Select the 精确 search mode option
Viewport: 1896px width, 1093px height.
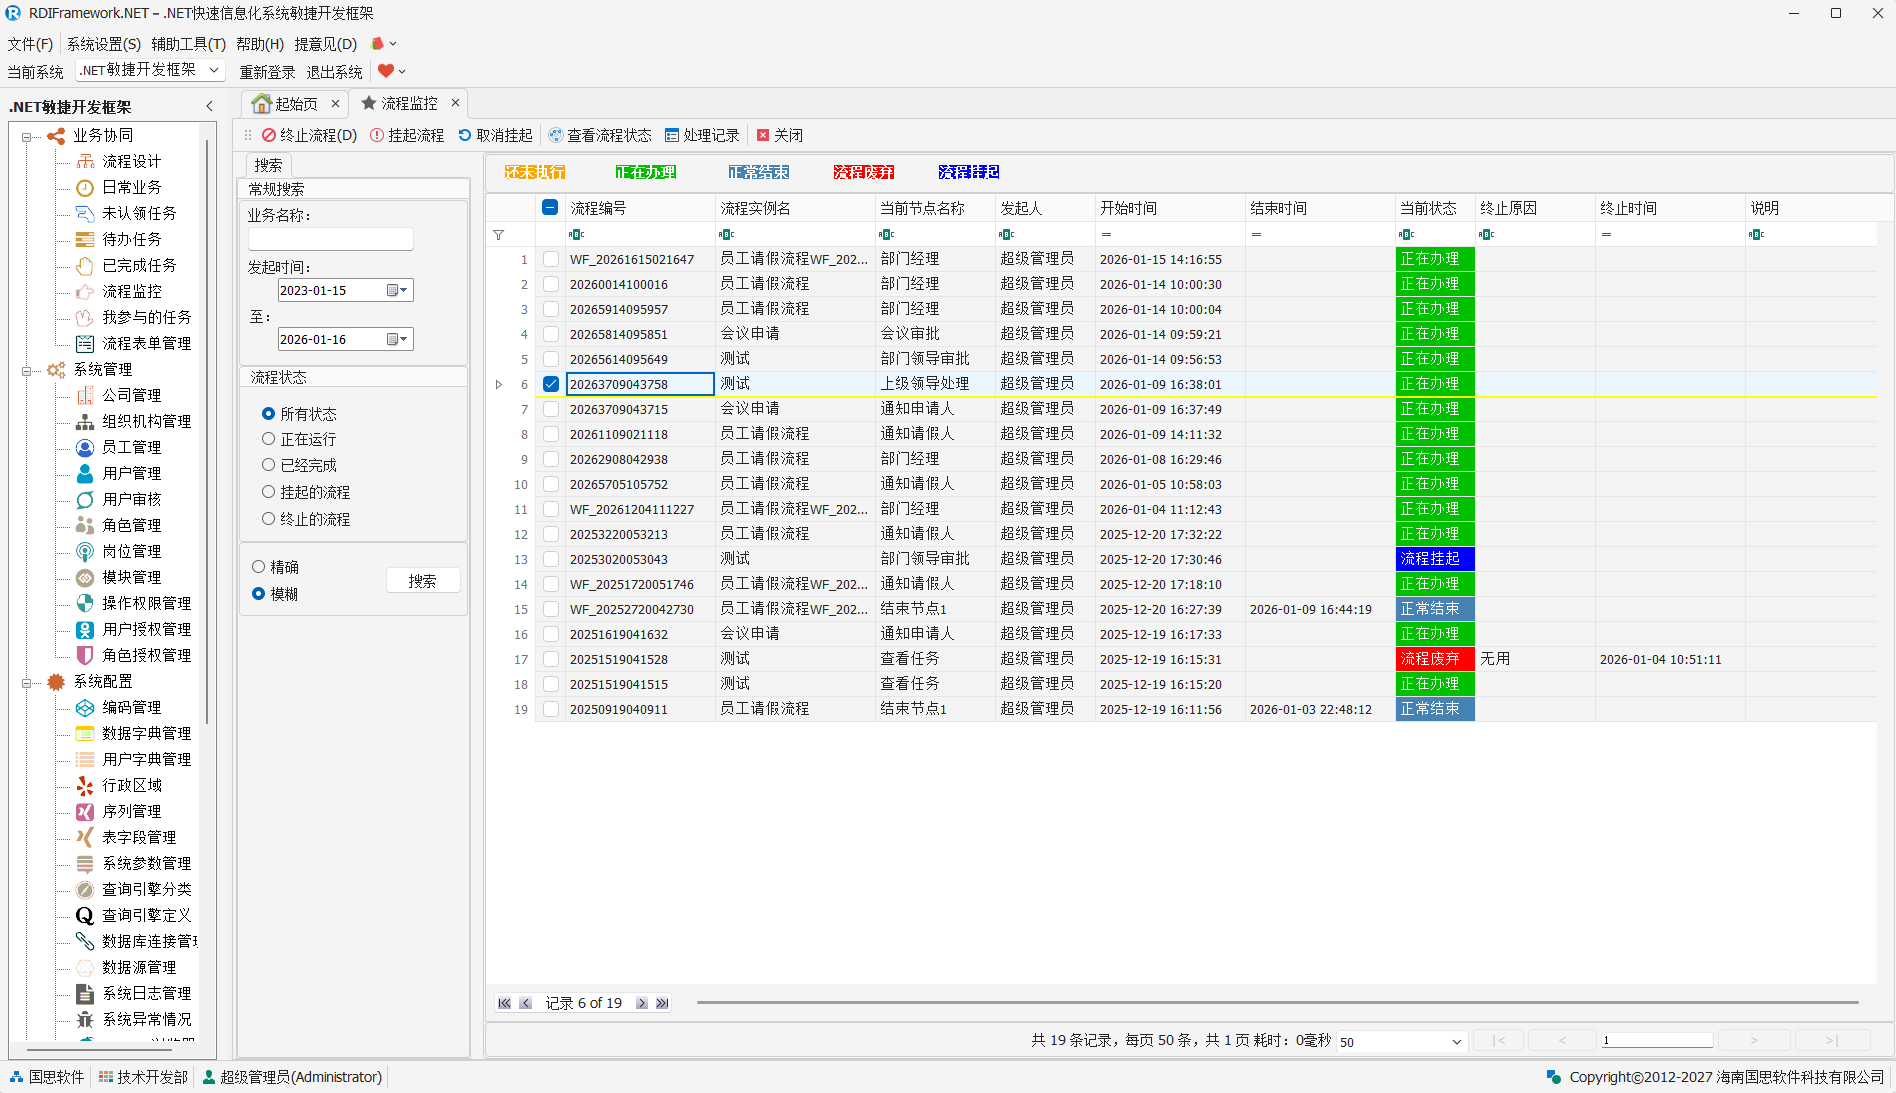tap(258, 567)
